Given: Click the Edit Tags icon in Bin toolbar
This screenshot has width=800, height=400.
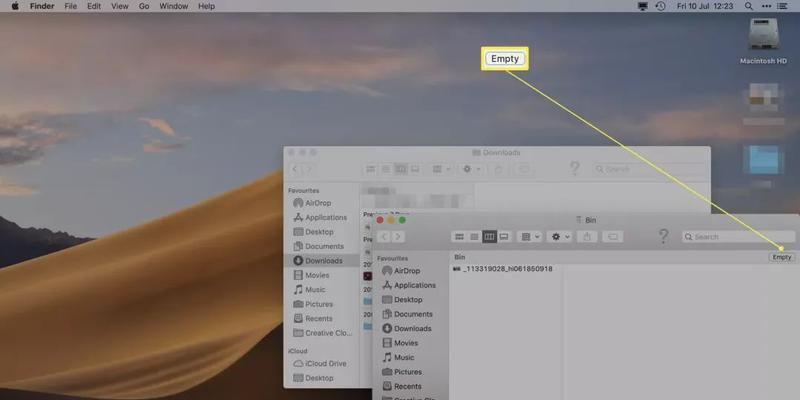Looking at the screenshot, I should tap(613, 237).
